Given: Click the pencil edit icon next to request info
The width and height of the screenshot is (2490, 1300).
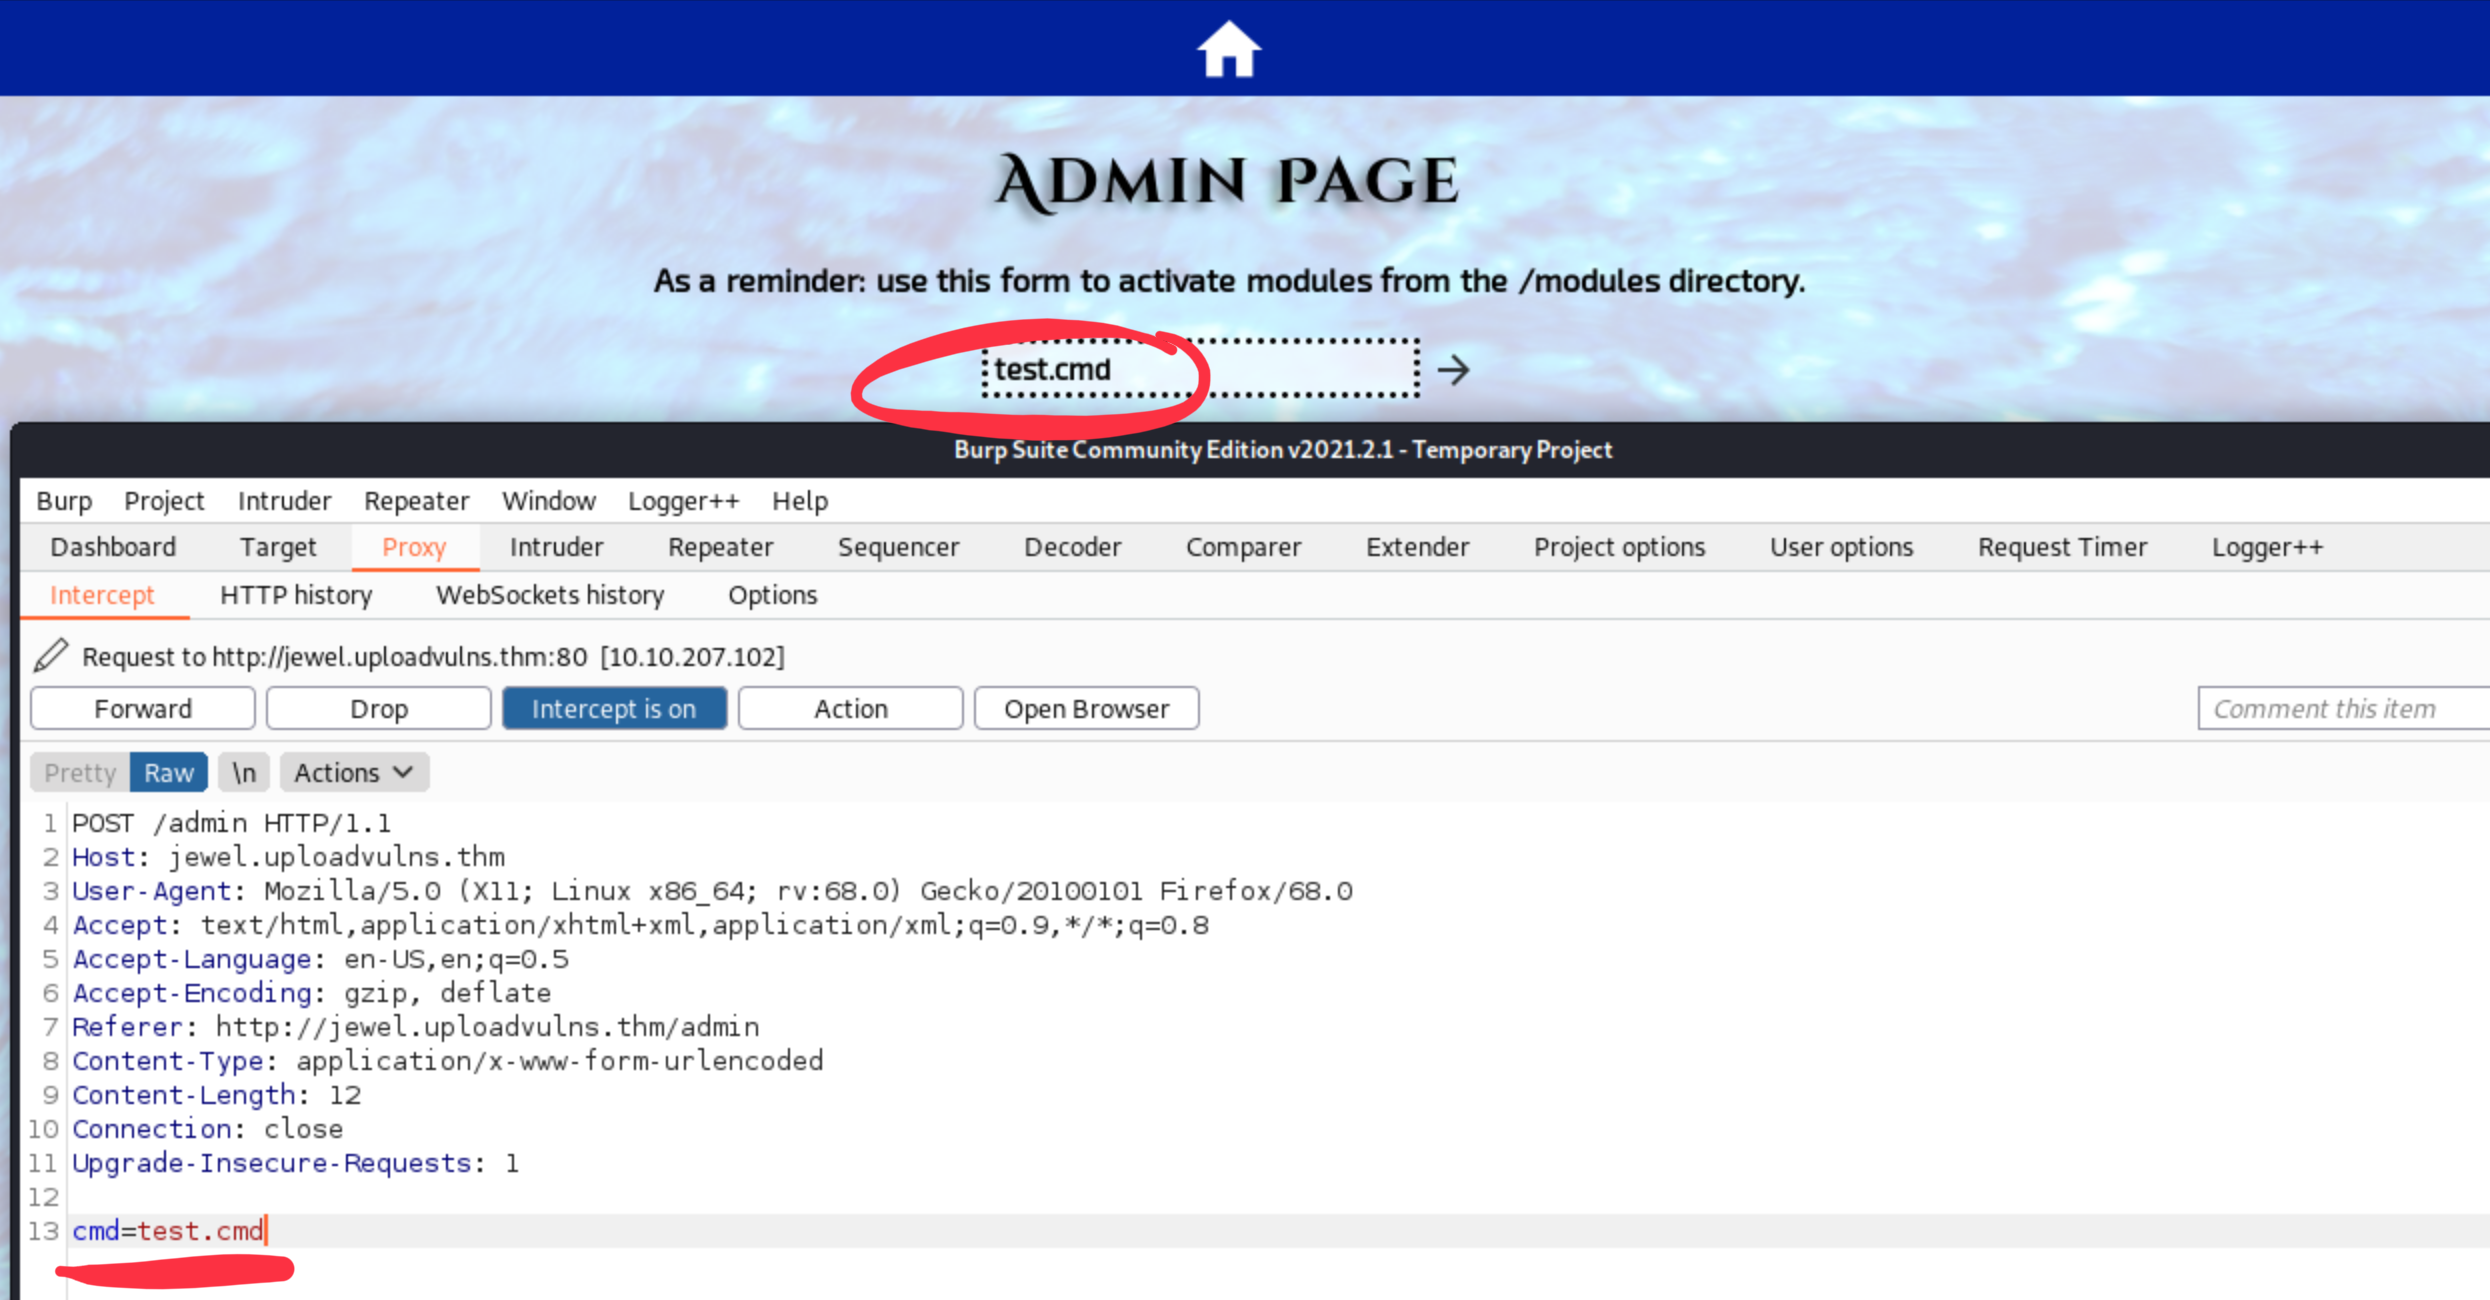Looking at the screenshot, I should coord(50,656).
